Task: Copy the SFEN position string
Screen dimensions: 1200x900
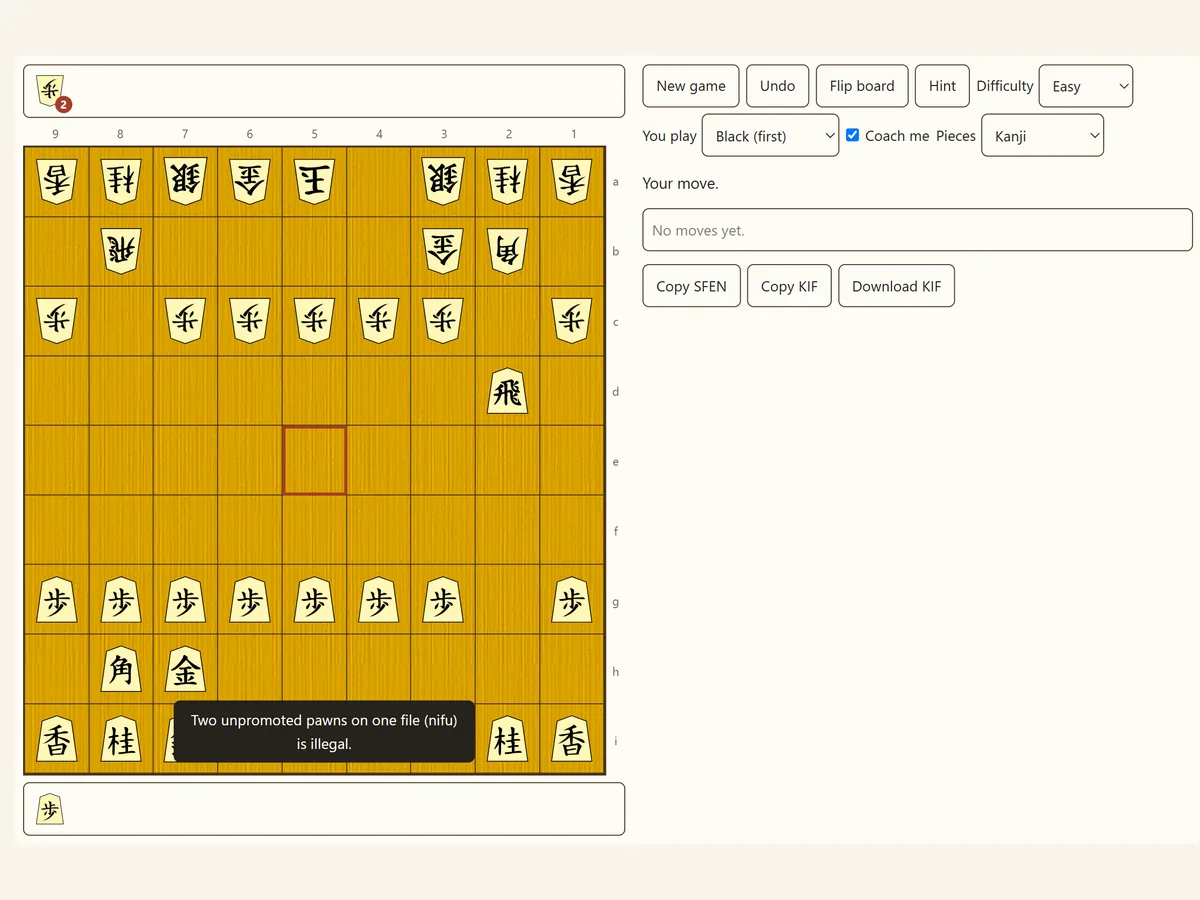Action: coord(691,286)
